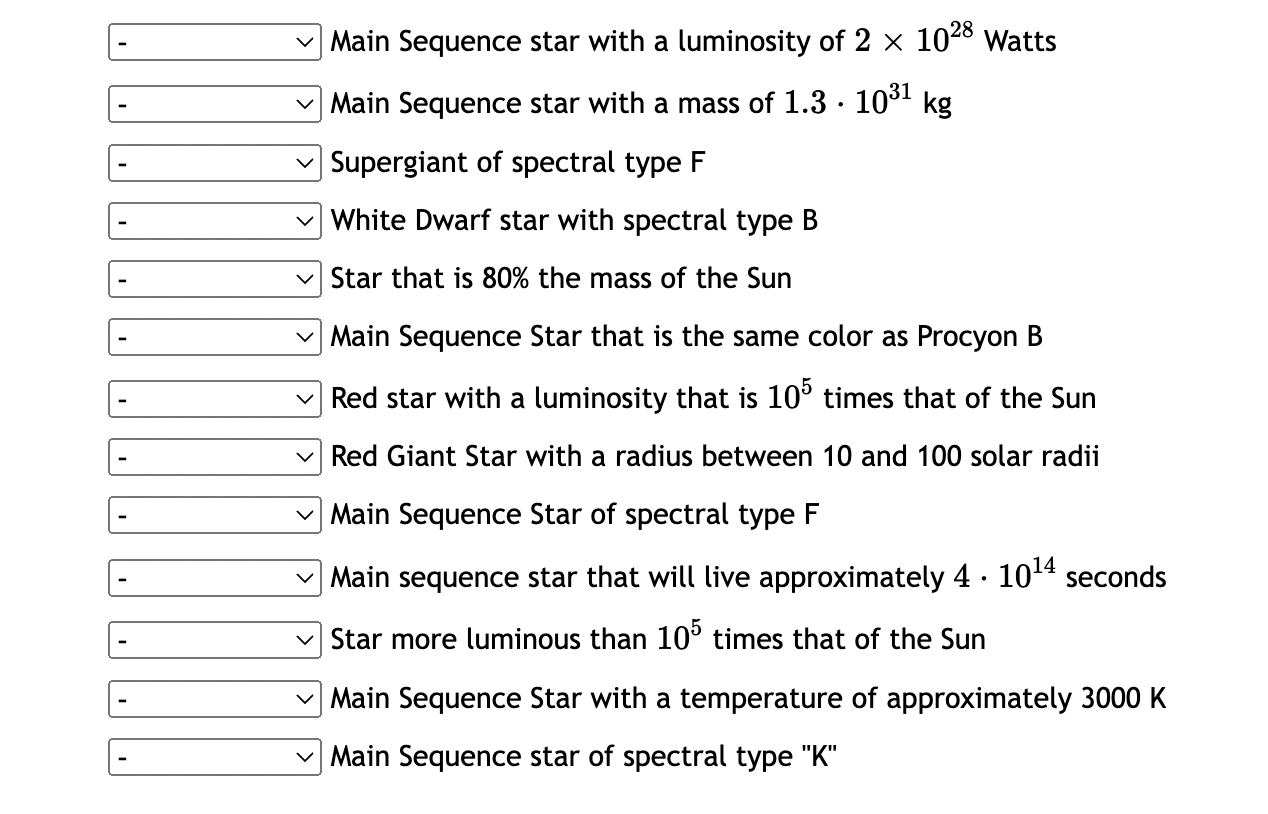The image size is (1268, 814).
Task: Click the chevron beside the Procyon B question
Action: point(305,336)
